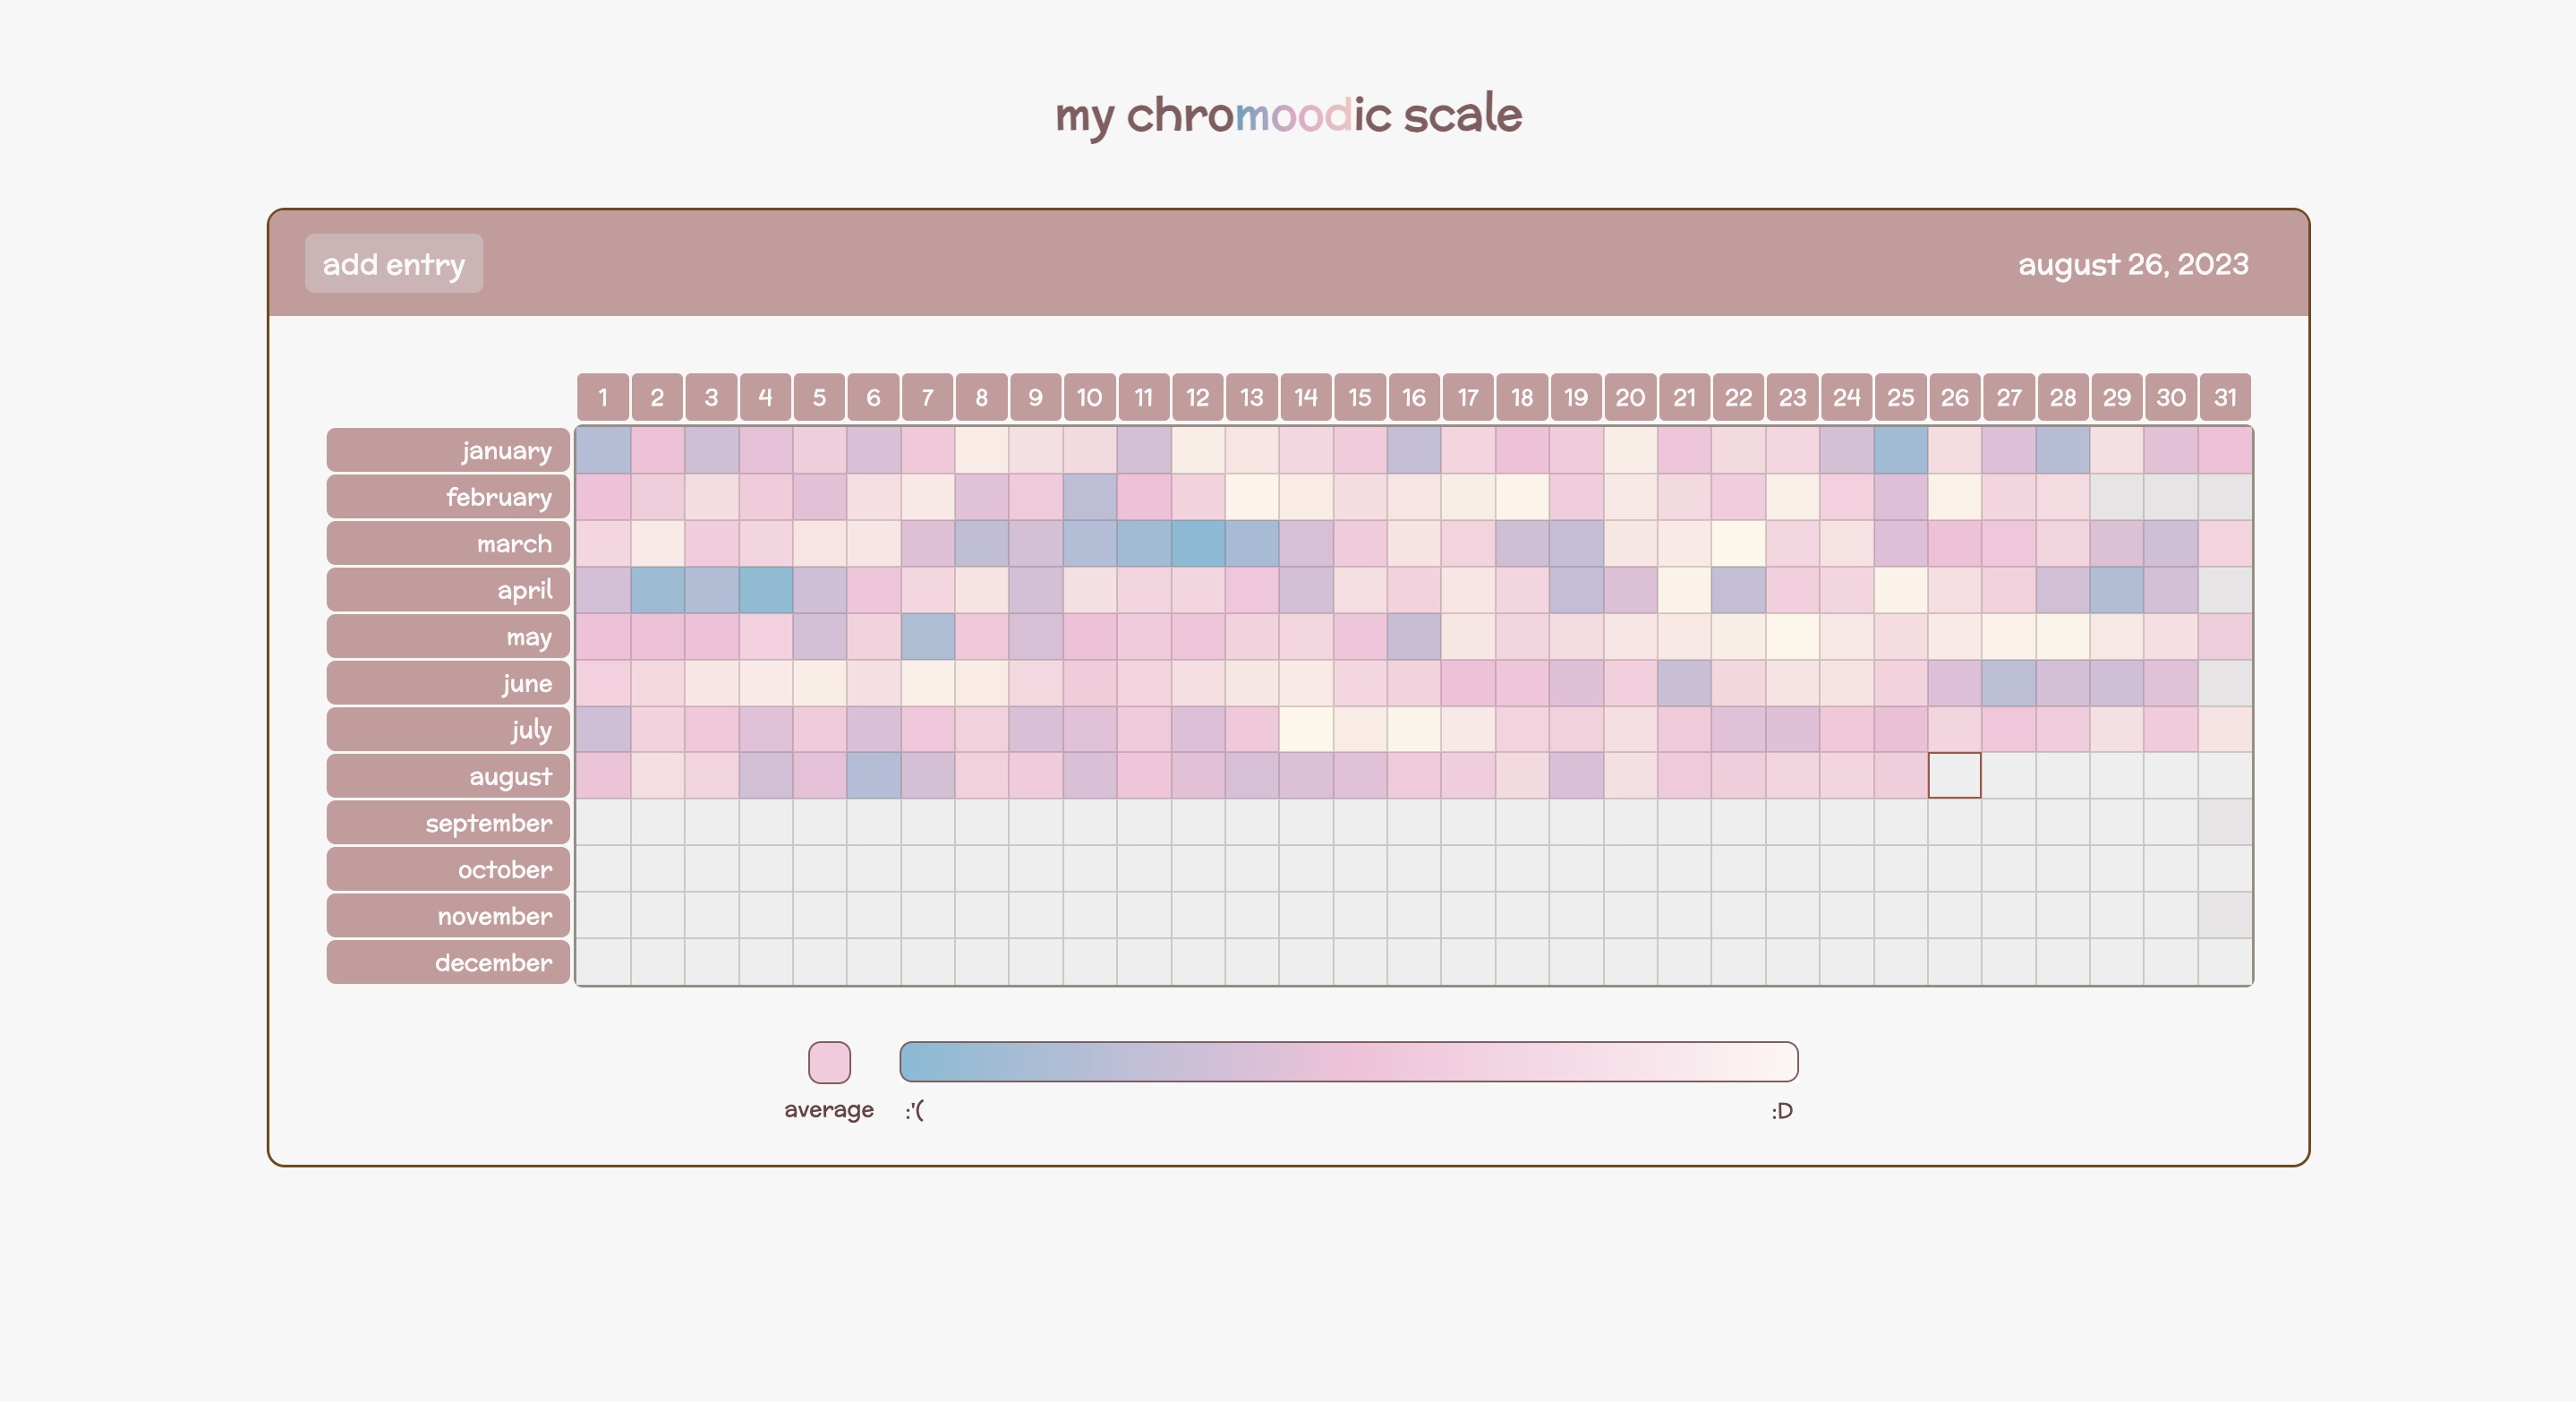
Task: Click the average mood color swatch
Action: tap(829, 1062)
